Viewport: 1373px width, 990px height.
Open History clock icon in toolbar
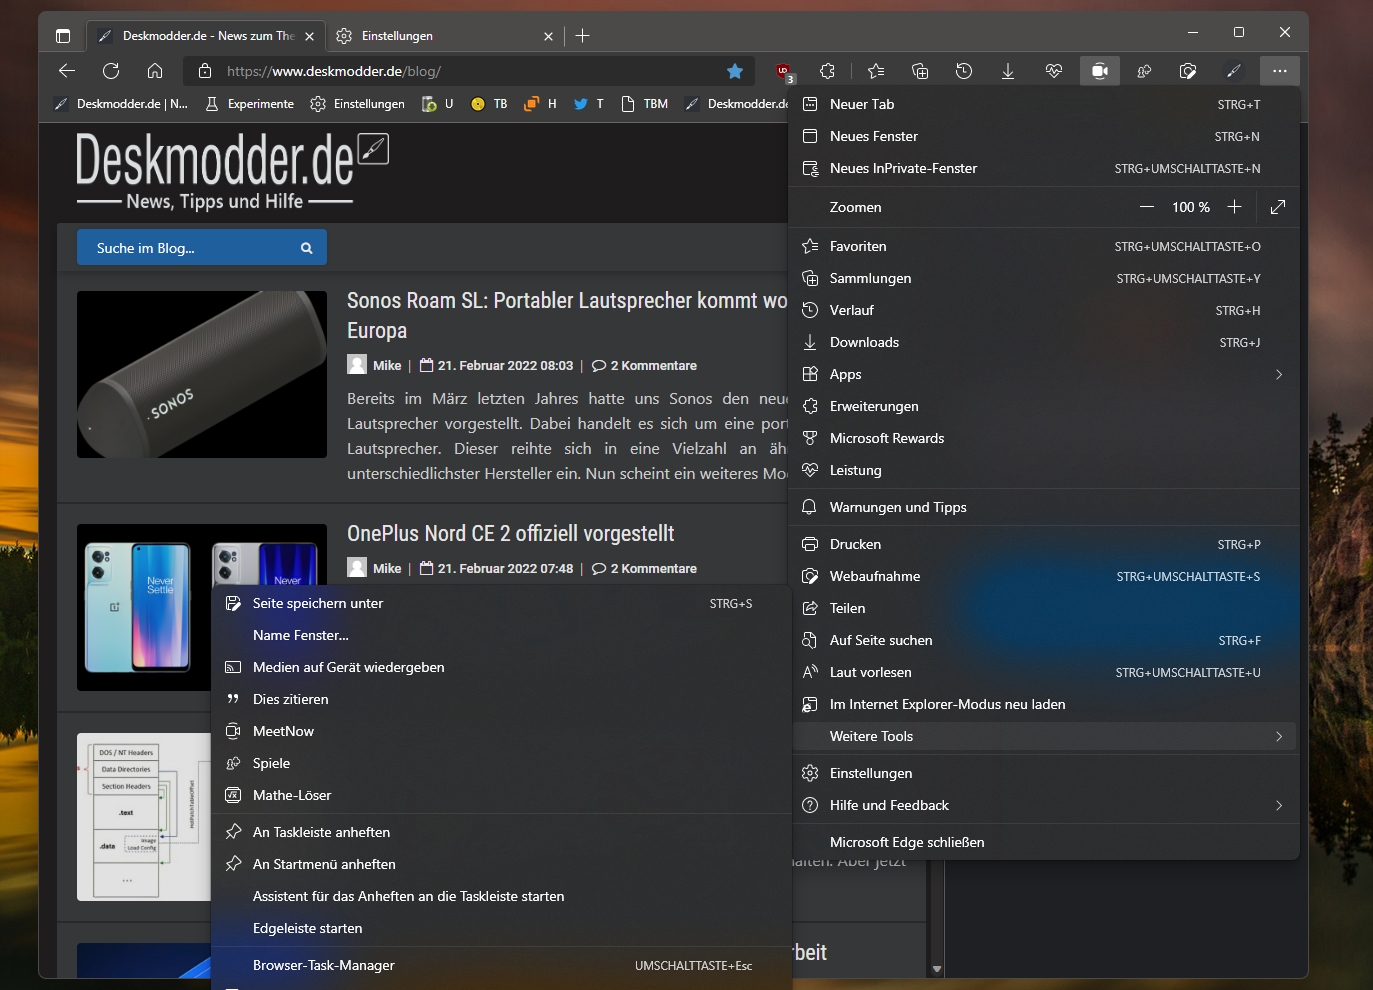point(964,71)
